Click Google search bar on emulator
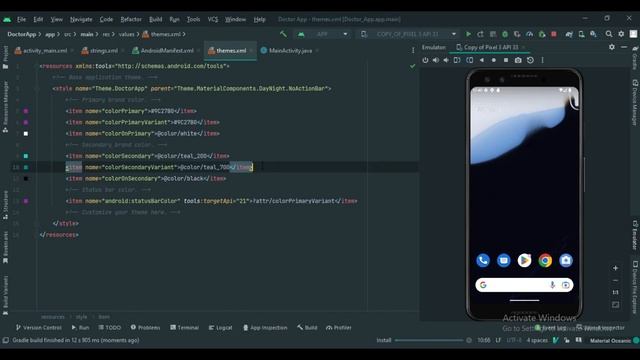The width and height of the screenshot is (640, 360). pyautogui.click(x=524, y=285)
